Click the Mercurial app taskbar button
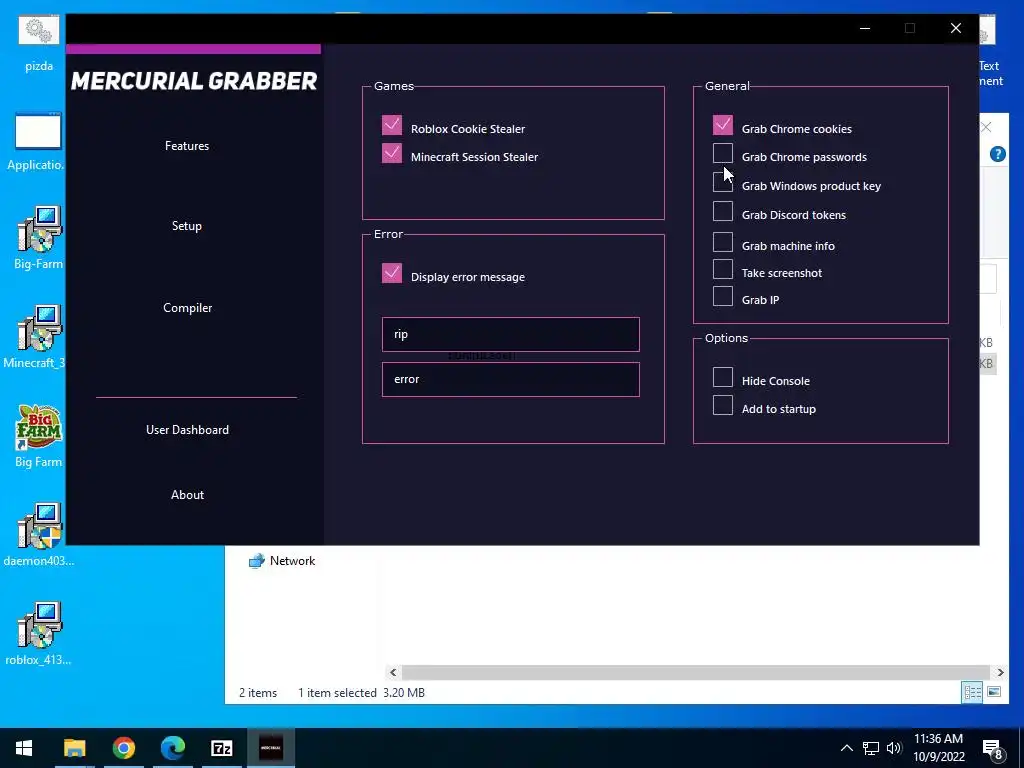Viewport: 1024px width, 768px height. 271,748
